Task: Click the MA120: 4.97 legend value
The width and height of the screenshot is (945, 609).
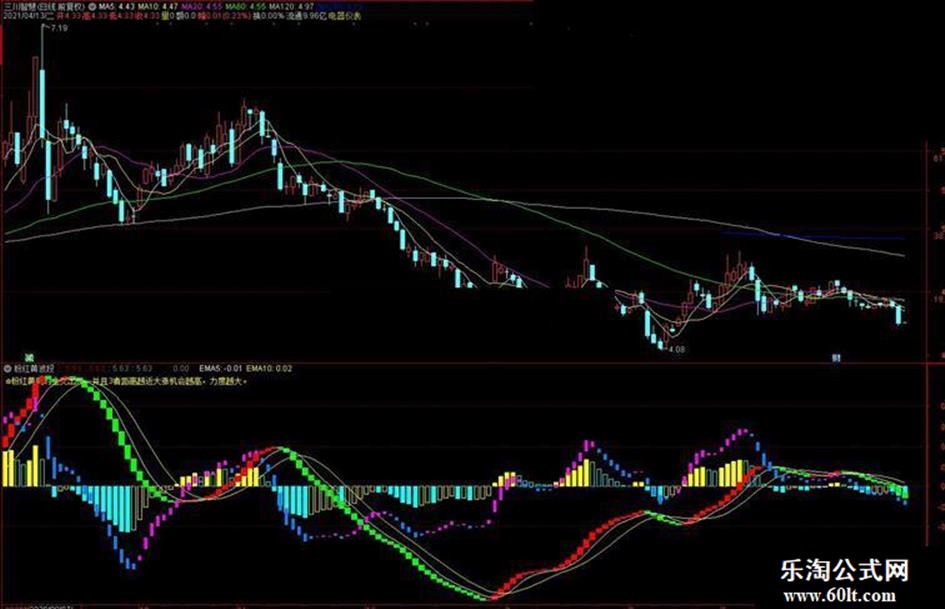Action: tap(292, 7)
